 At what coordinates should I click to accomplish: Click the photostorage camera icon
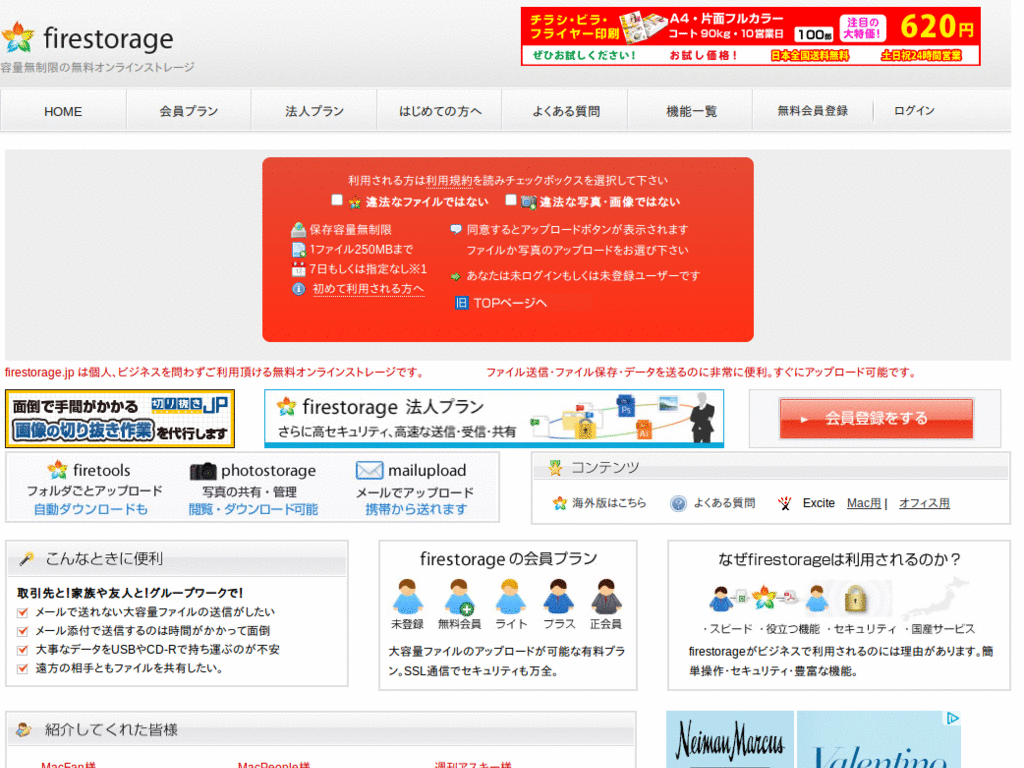pyautogui.click(x=203, y=471)
